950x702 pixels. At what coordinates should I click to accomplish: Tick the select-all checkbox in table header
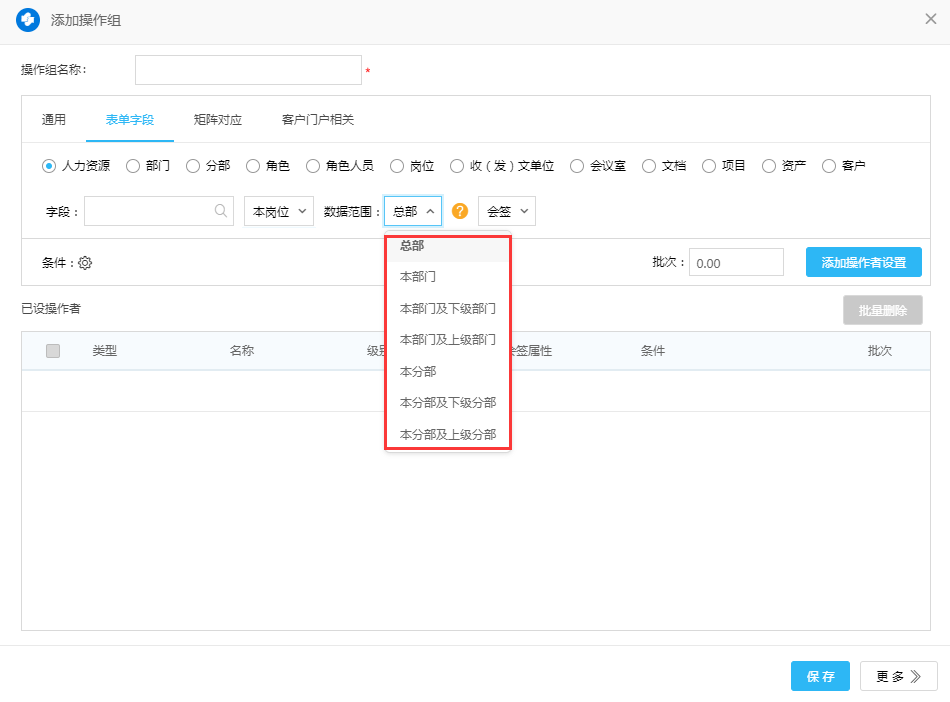click(x=53, y=351)
